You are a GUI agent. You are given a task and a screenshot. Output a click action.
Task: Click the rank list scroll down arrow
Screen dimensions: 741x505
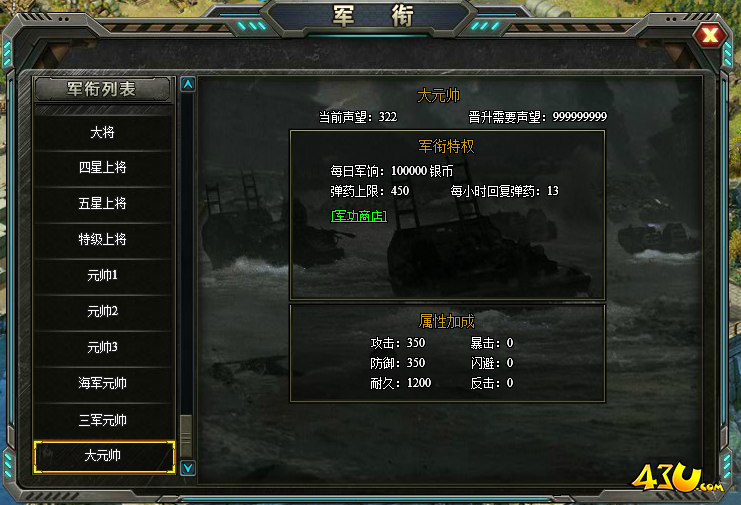pos(188,468)
